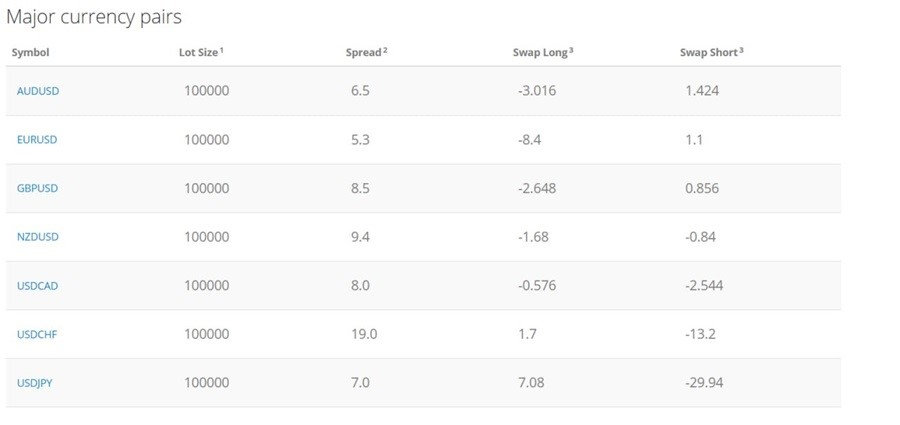Select the USDJPY symbol link
Image resolution: width=900 pixels, height=425 pixels.
[x=35, y=383]
